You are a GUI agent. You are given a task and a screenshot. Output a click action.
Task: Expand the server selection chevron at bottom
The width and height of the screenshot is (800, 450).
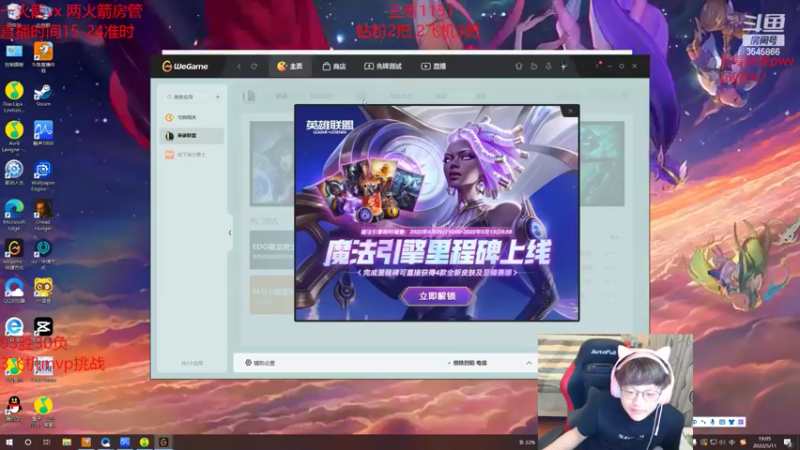pyautogui.click(x=529, y=363)
